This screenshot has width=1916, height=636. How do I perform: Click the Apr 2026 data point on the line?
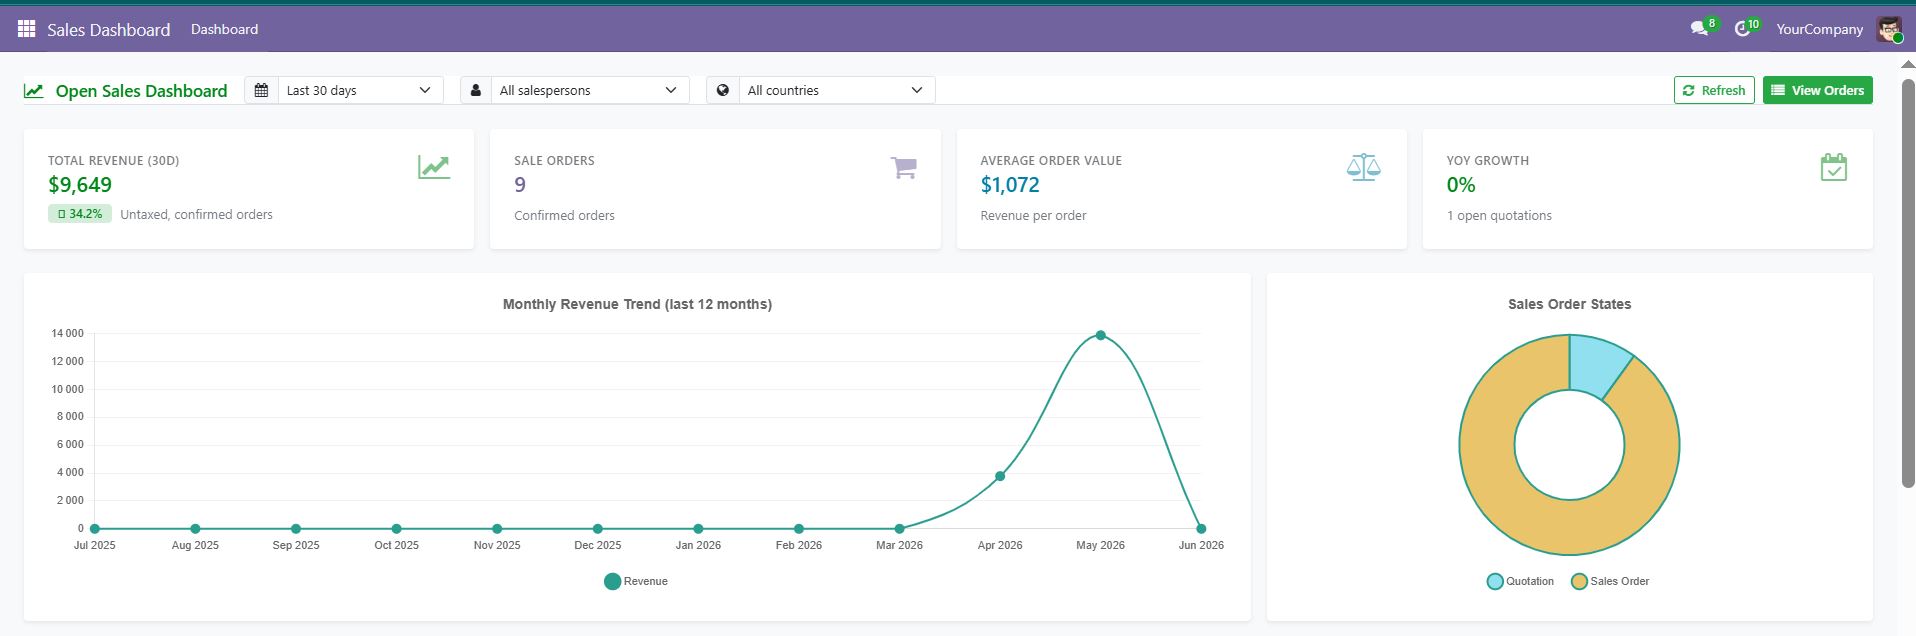point(1000,476)
